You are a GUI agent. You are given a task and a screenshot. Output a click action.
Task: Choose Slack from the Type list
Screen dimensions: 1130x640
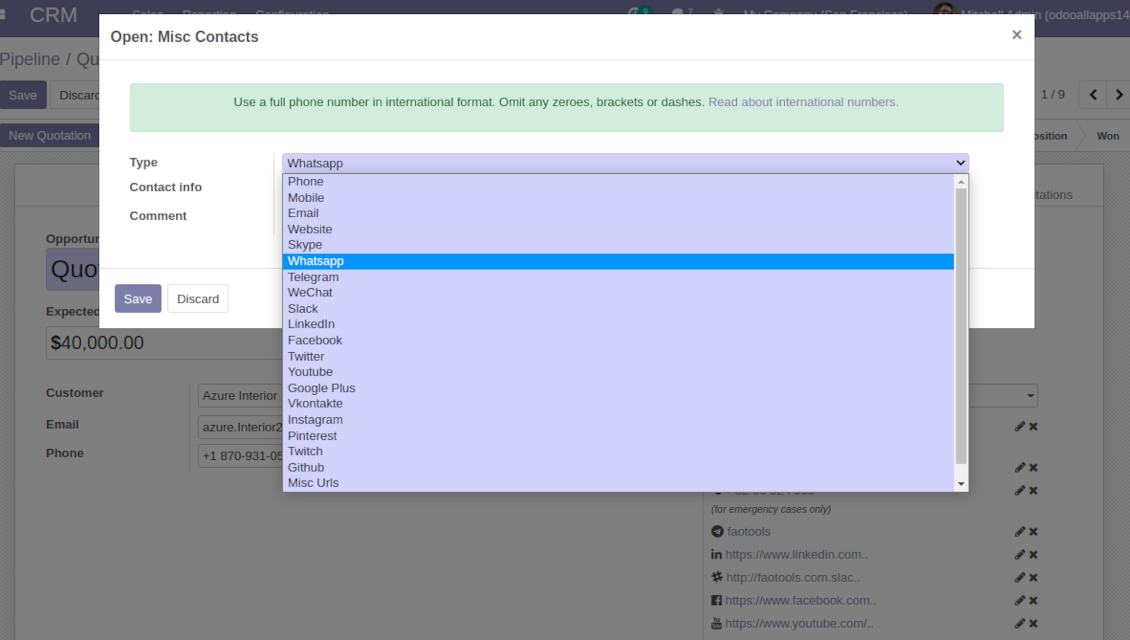[x=618, y=308]
